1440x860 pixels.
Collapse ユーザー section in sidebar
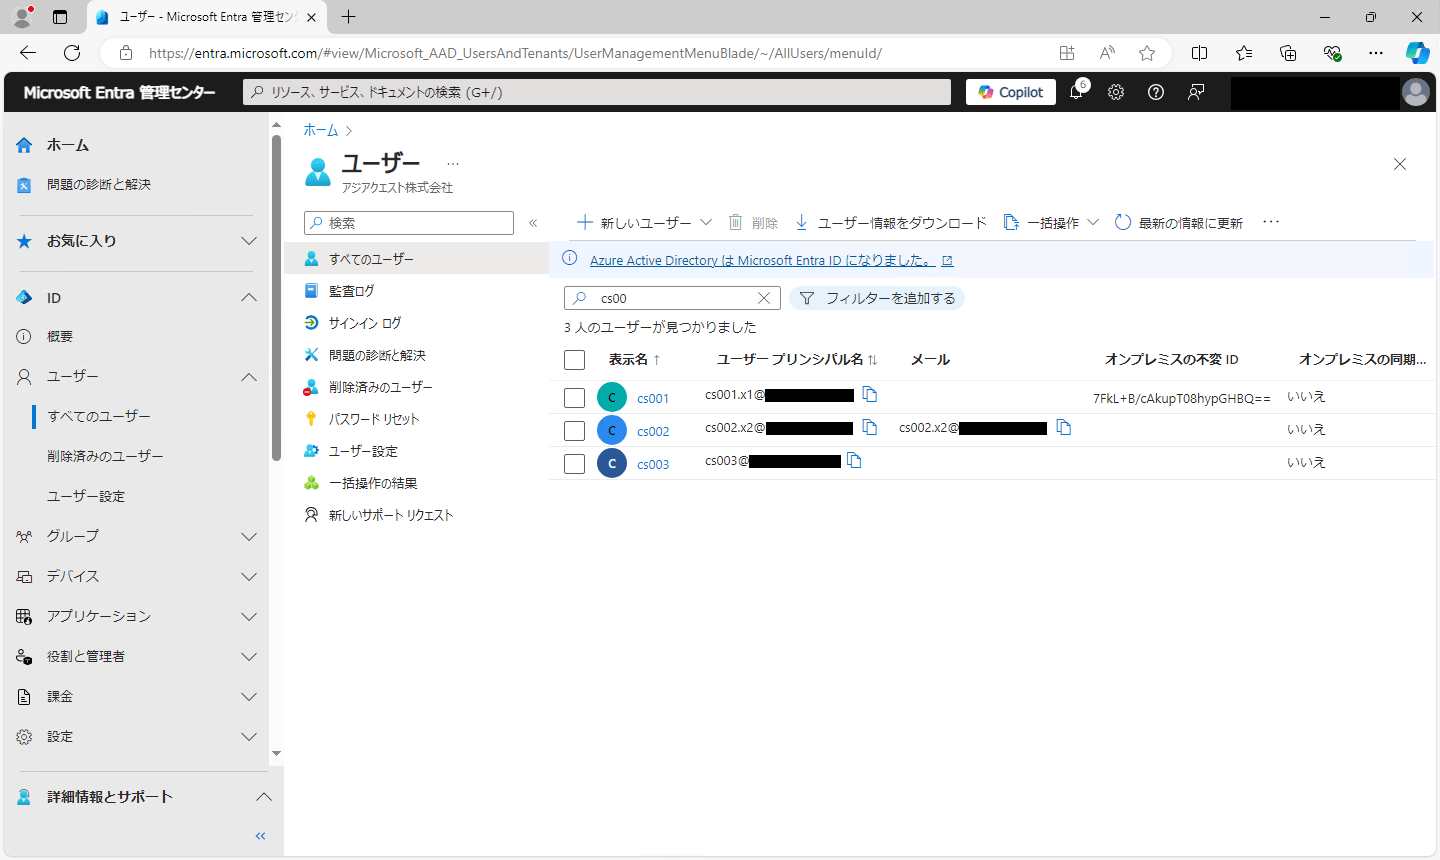tap(249, 377)
